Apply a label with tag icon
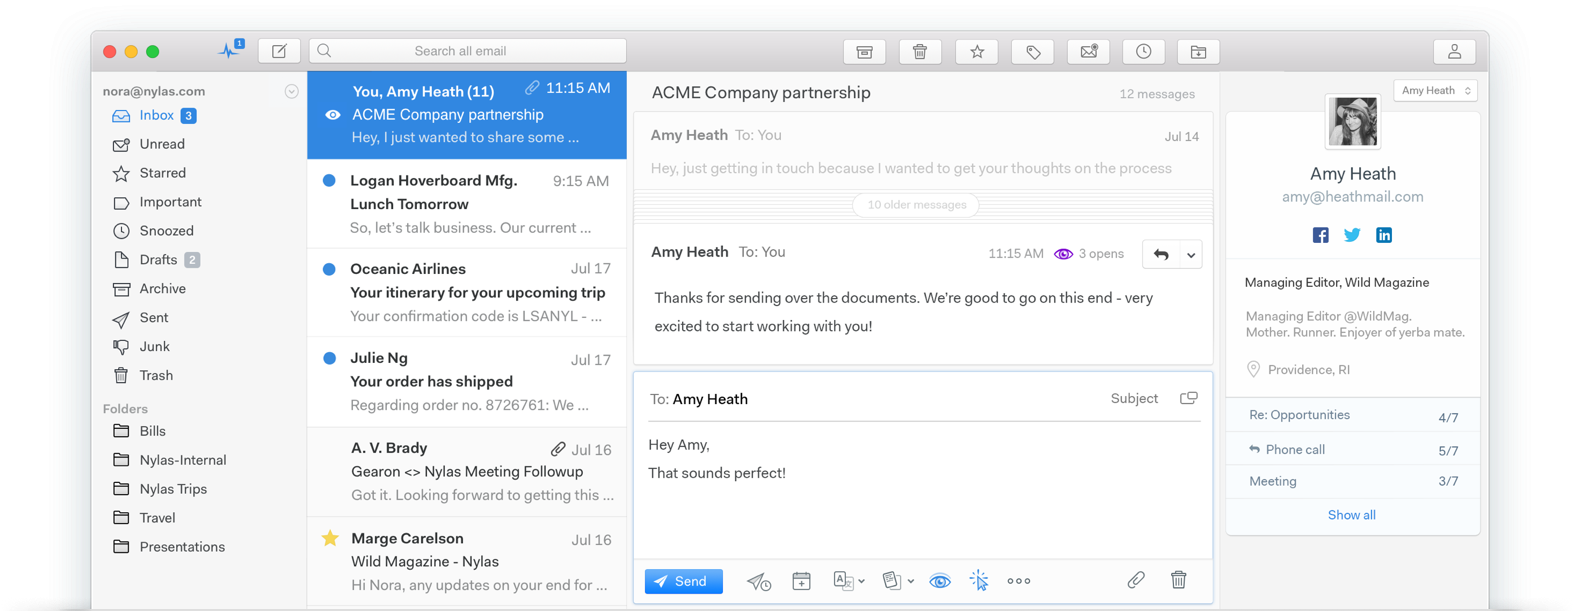 (x=1033, y=52)
